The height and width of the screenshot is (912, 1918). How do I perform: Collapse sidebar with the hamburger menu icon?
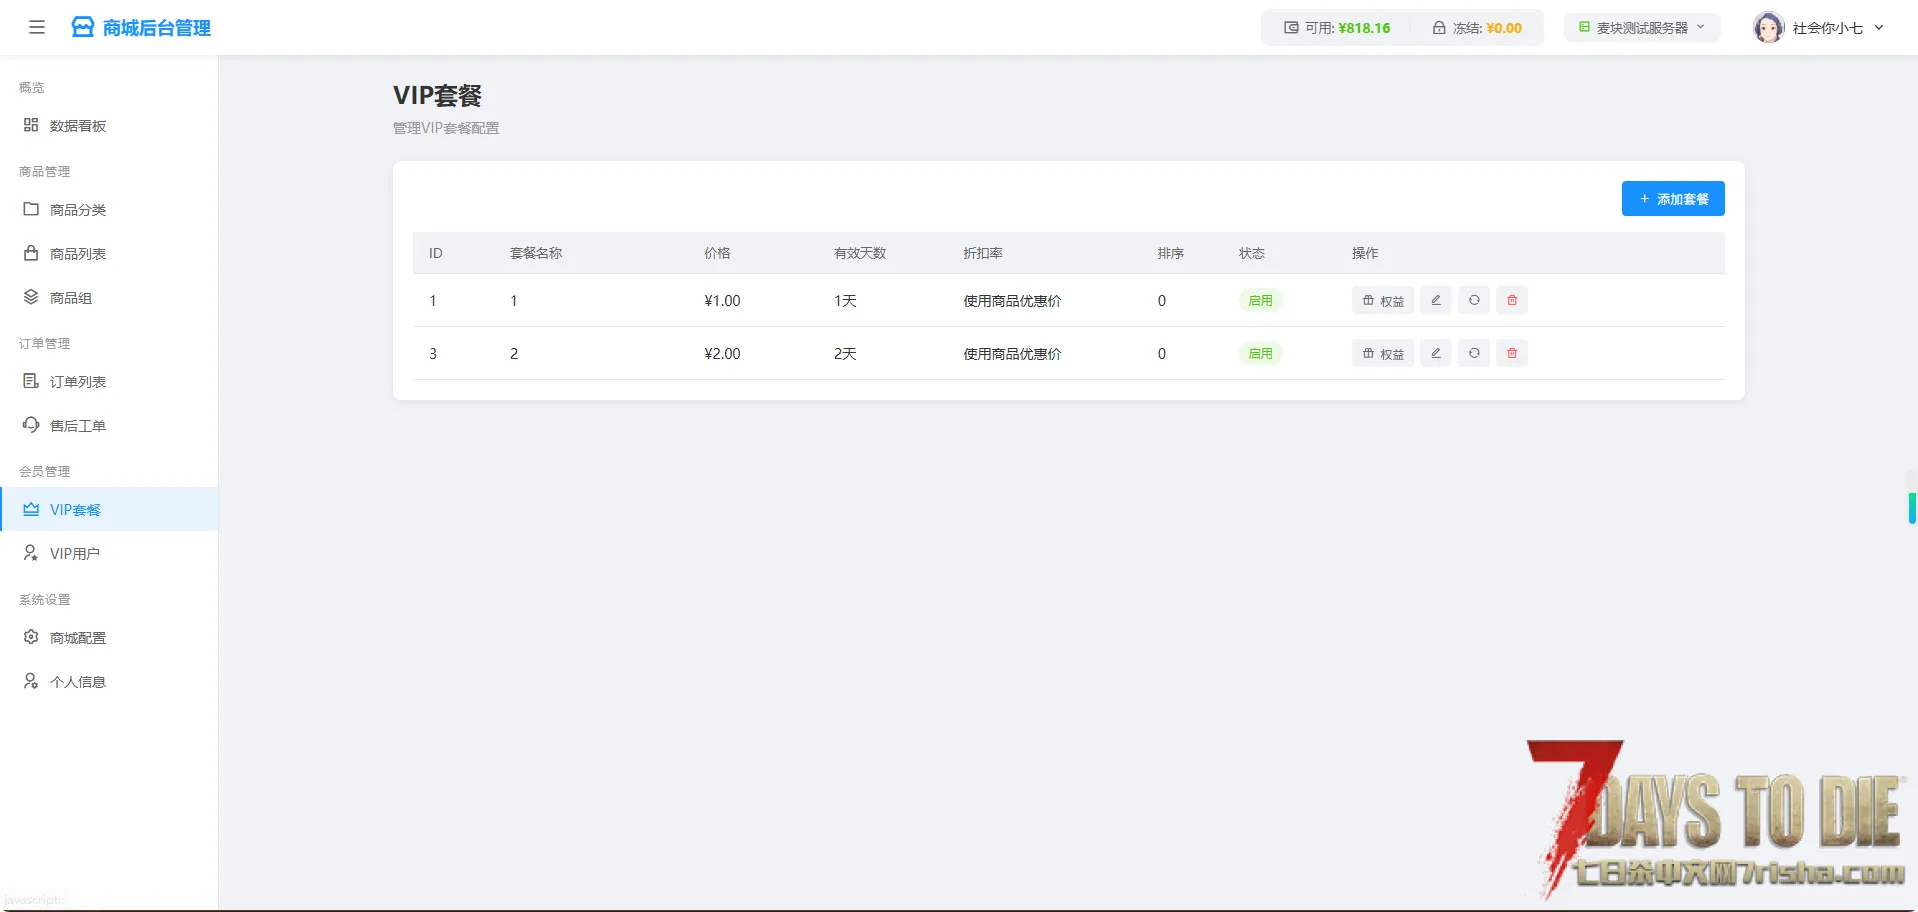click(x=37, y=27)
